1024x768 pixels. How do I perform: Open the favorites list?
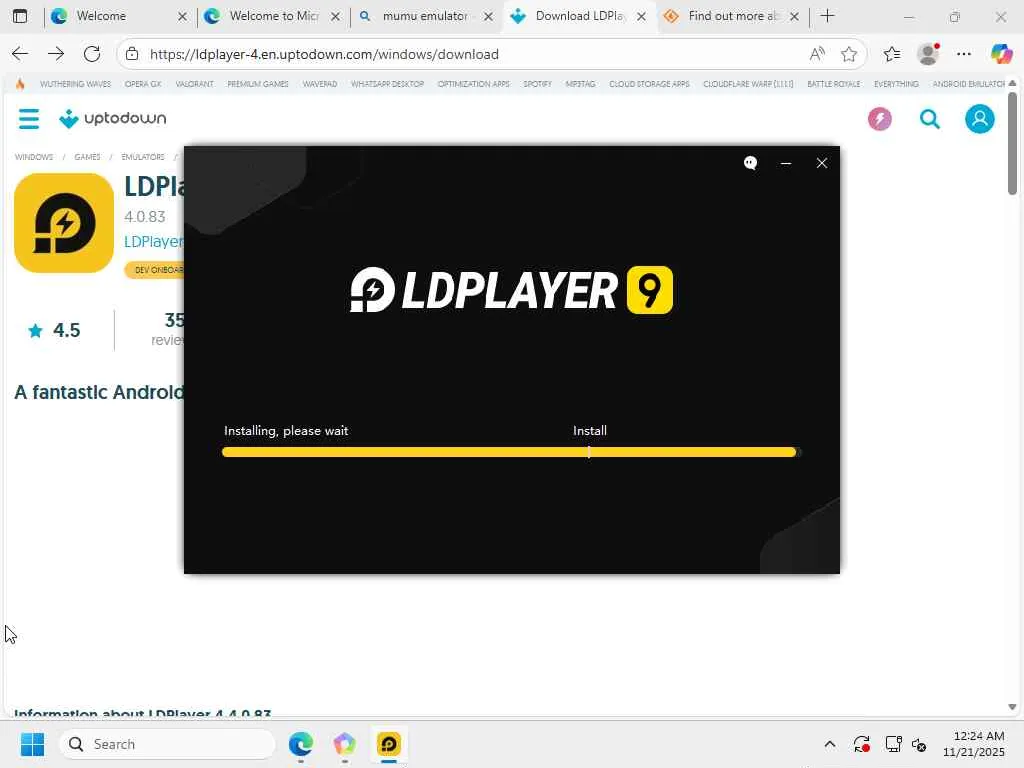tap(891, 54)
